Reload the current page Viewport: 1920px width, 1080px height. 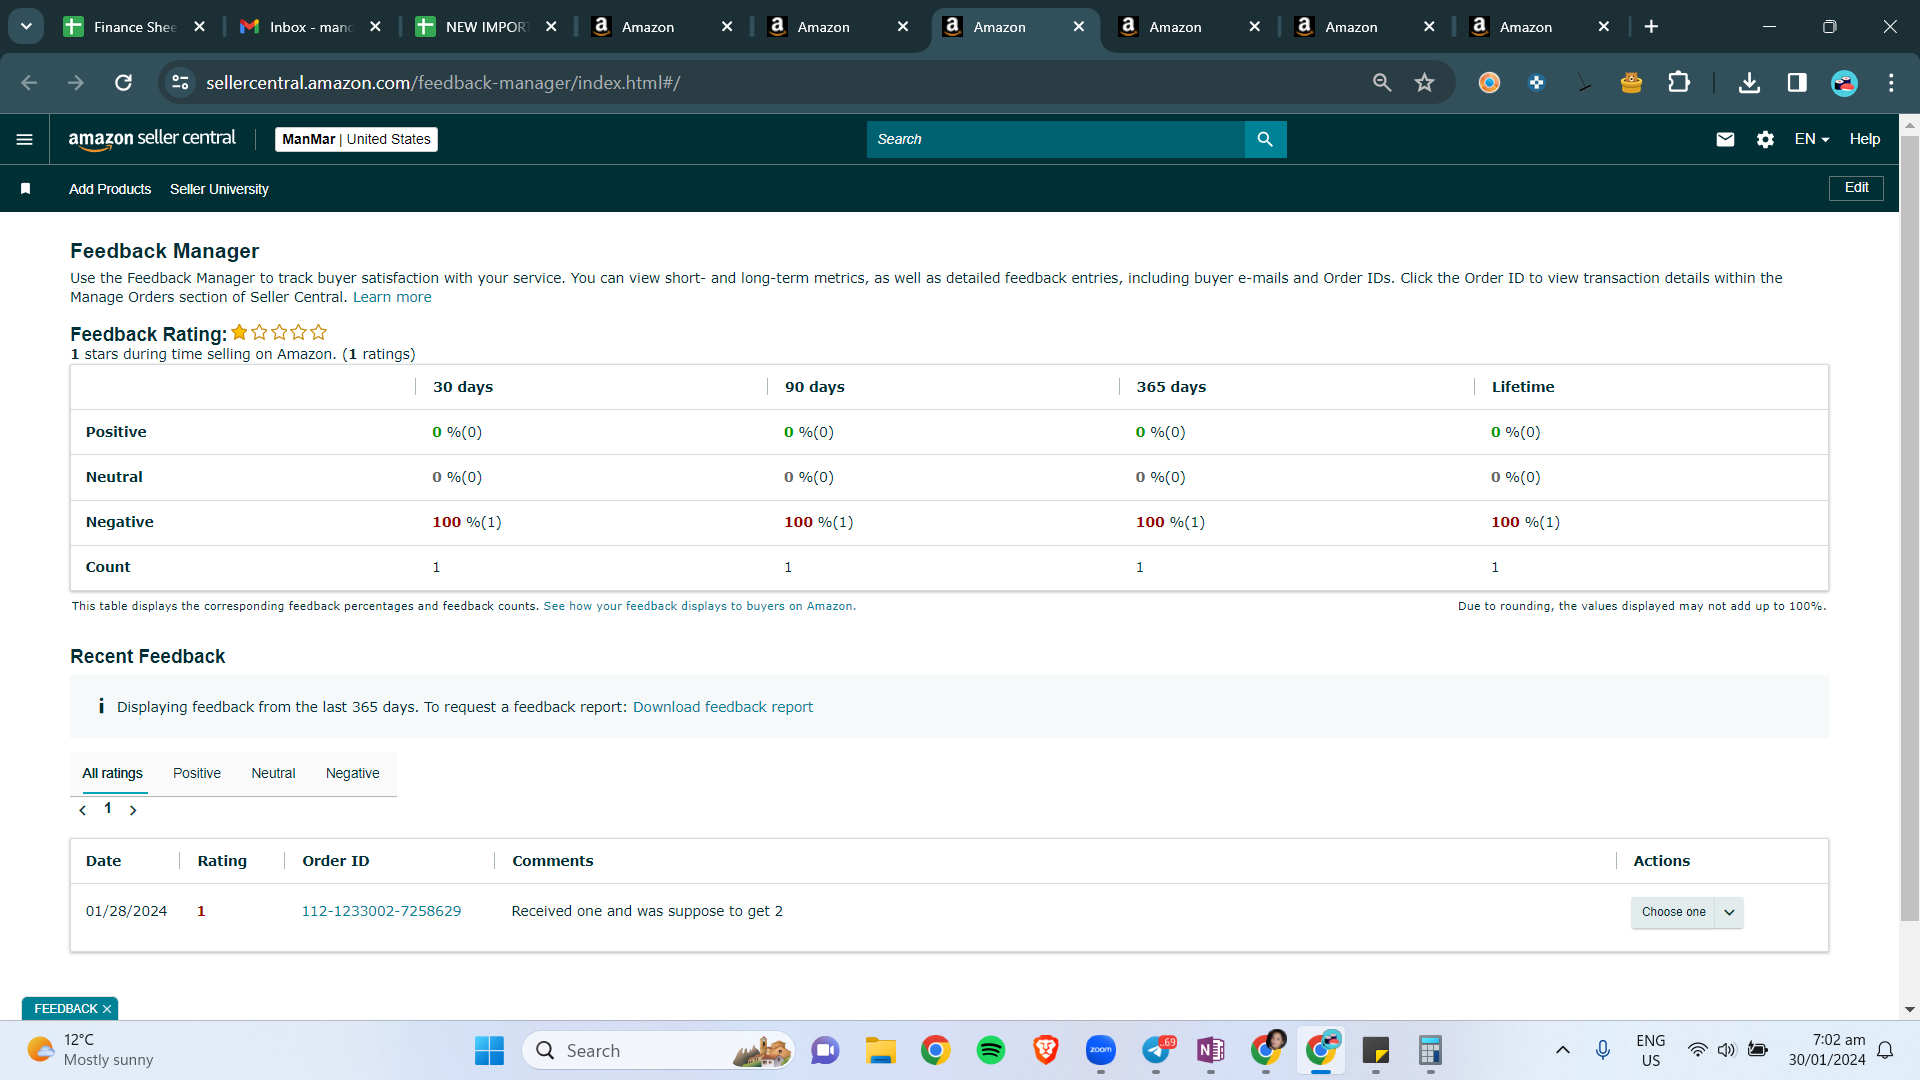pos(123,83)
